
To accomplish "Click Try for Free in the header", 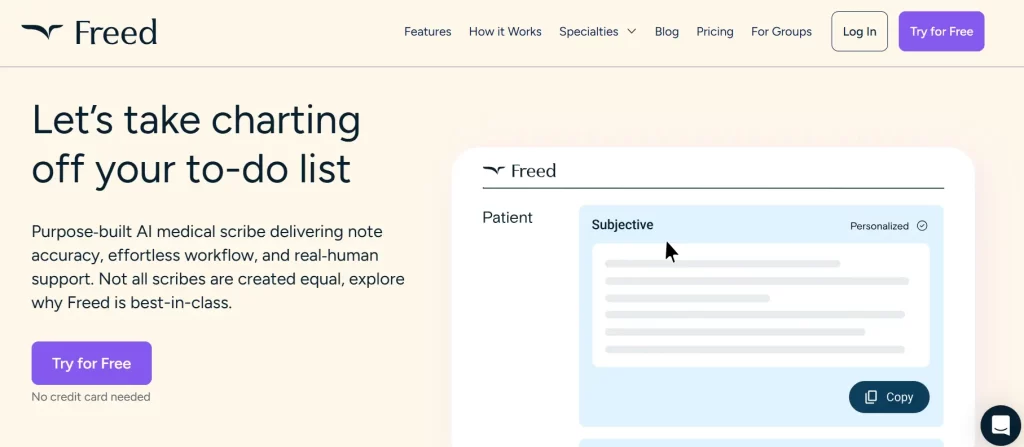I will (941, 32).
